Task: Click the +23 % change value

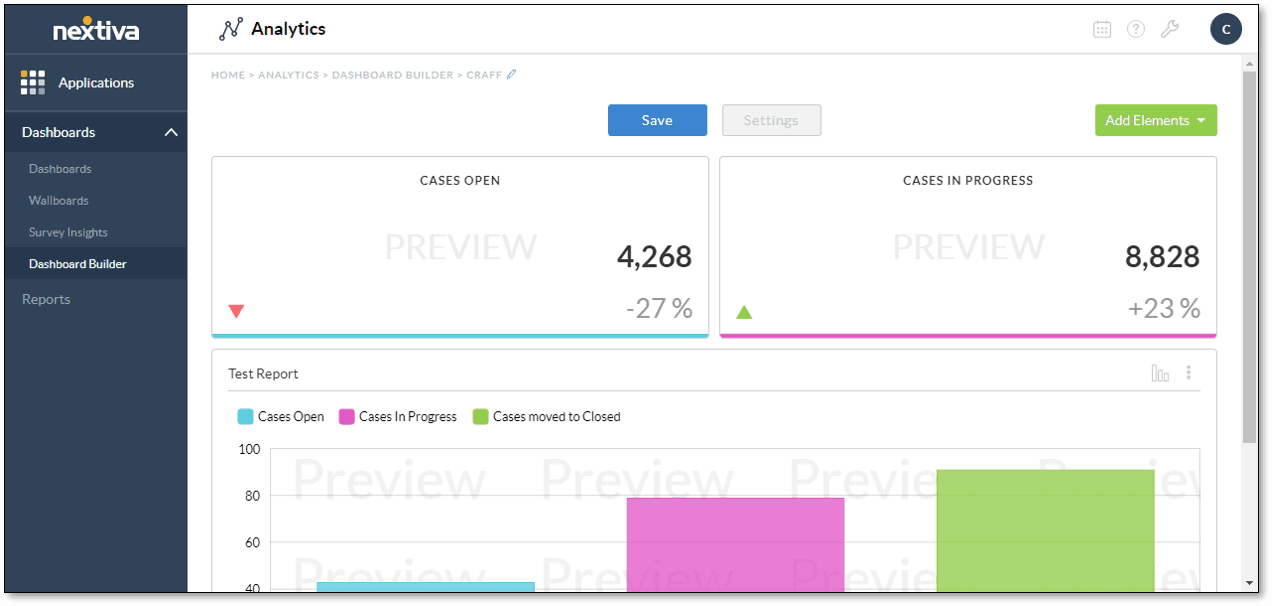Action: (x=1164, y=309)
